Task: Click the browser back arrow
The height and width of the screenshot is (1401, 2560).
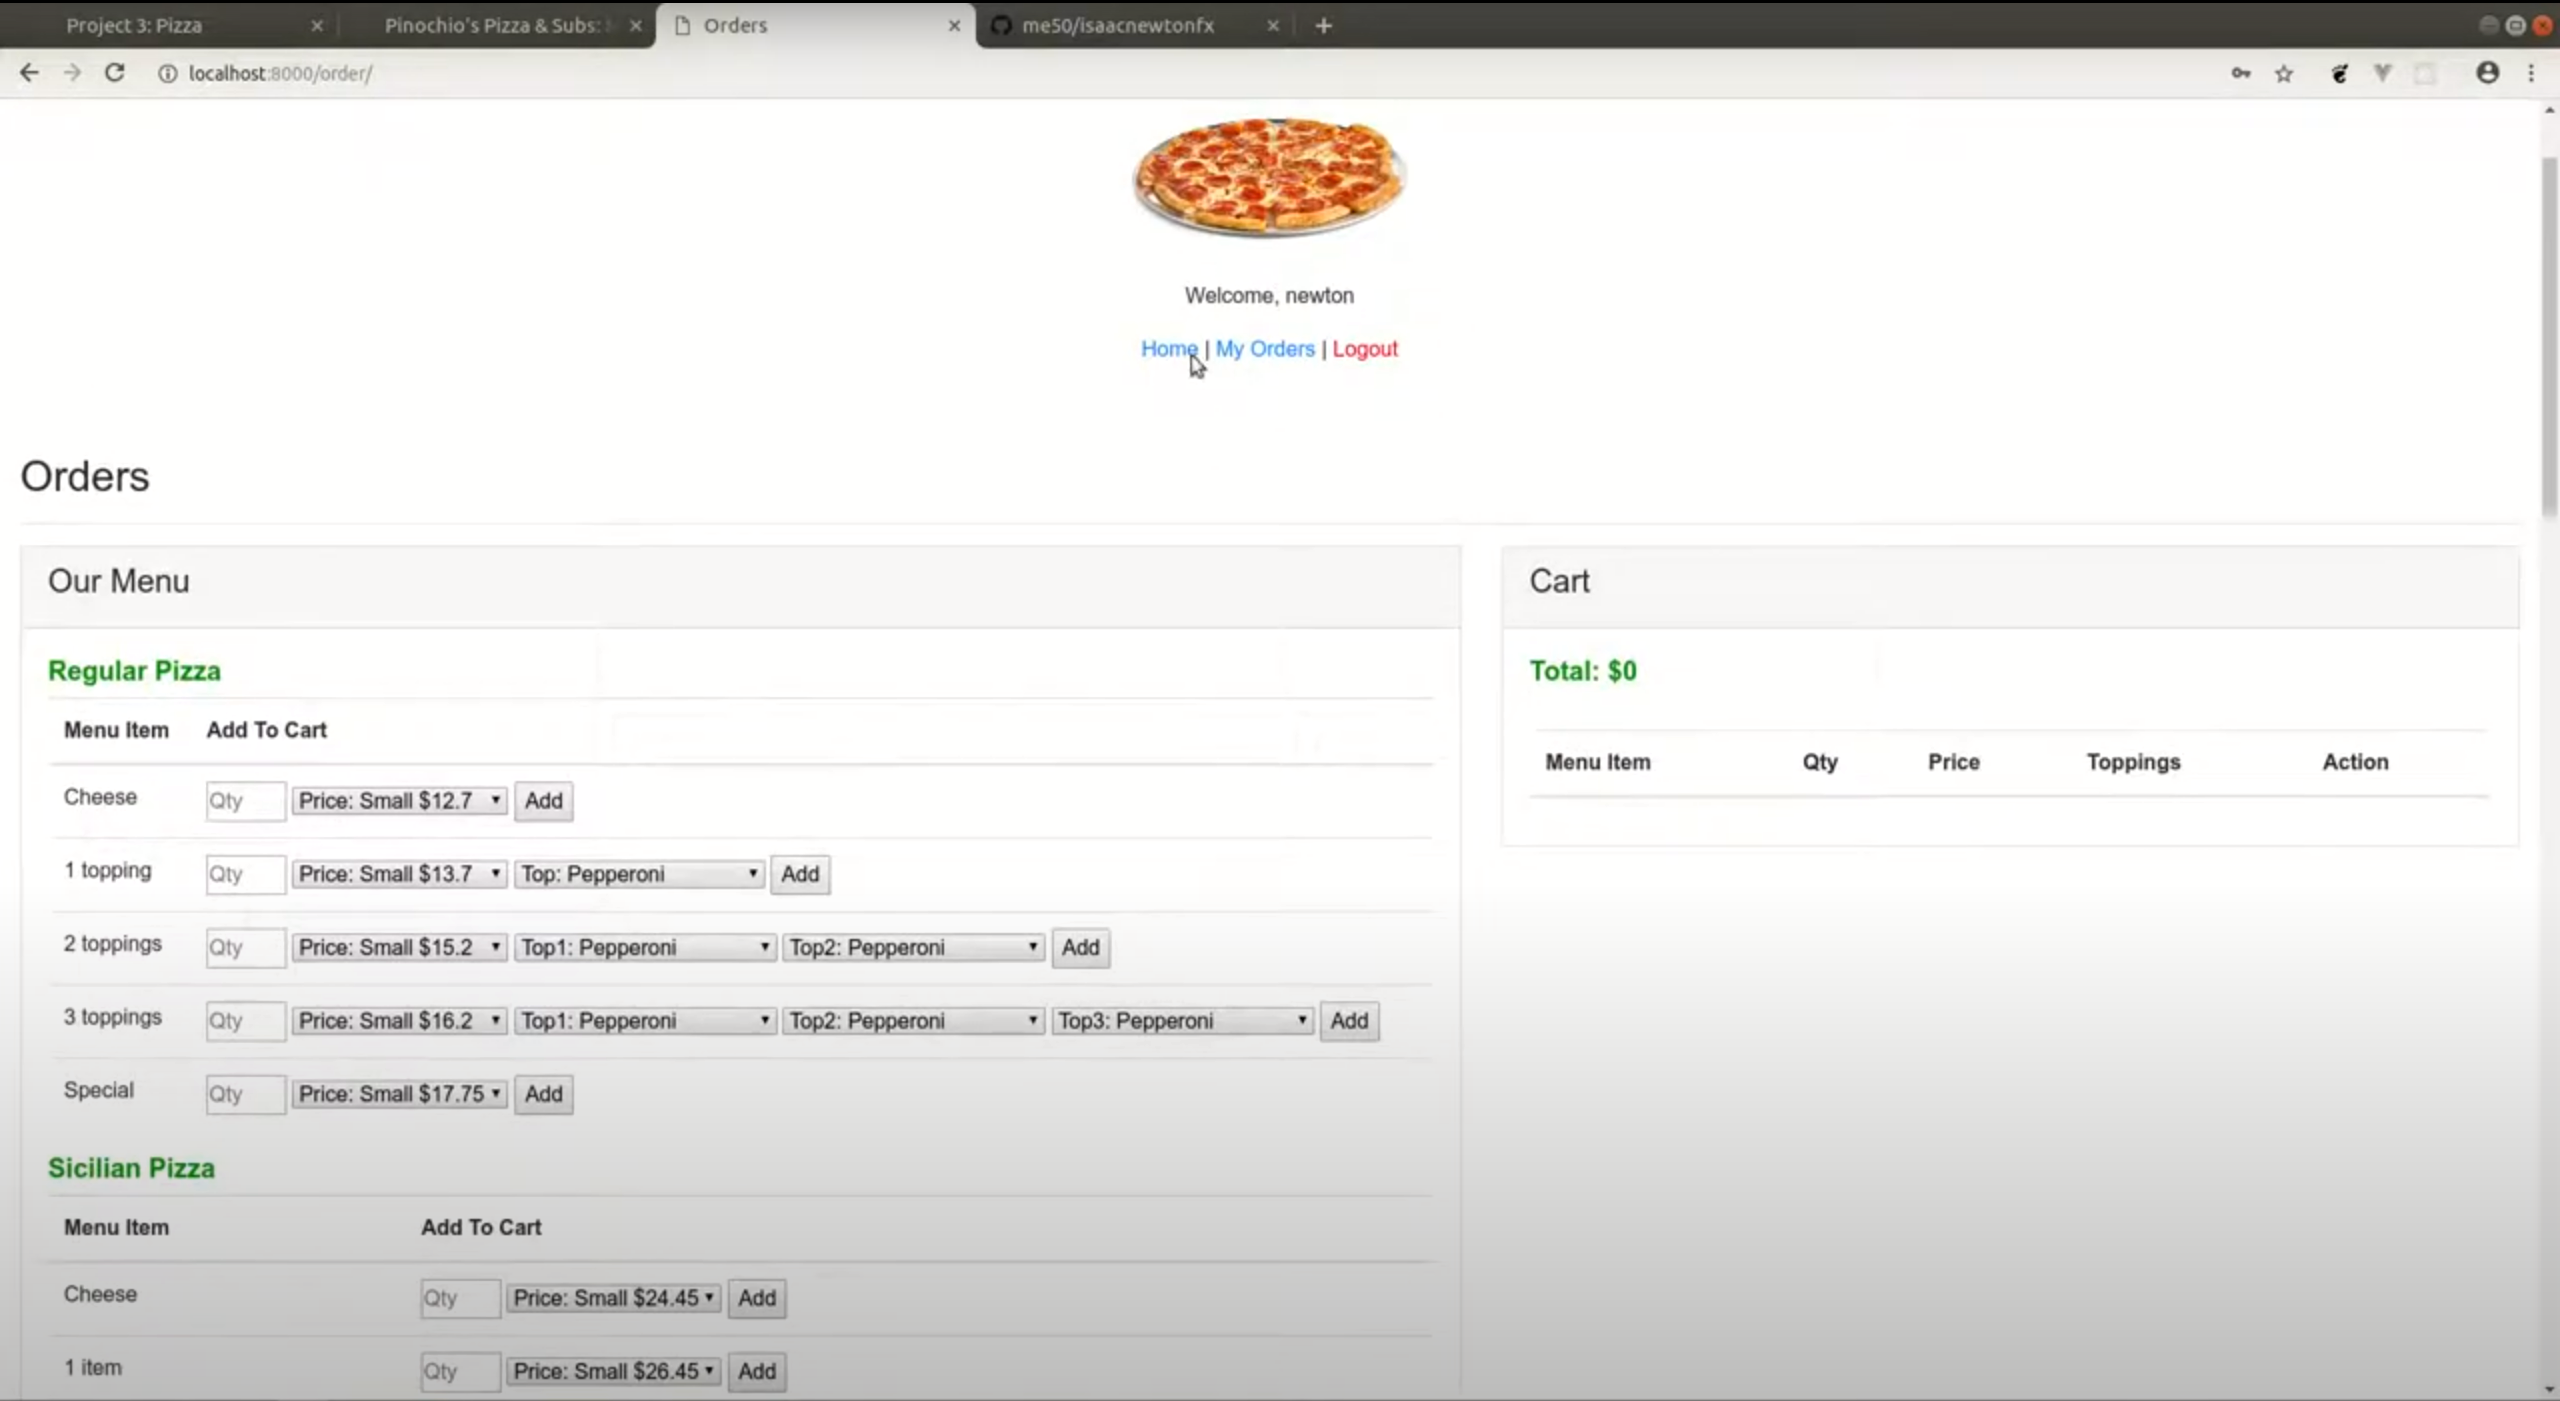Action: click(29, 73)
